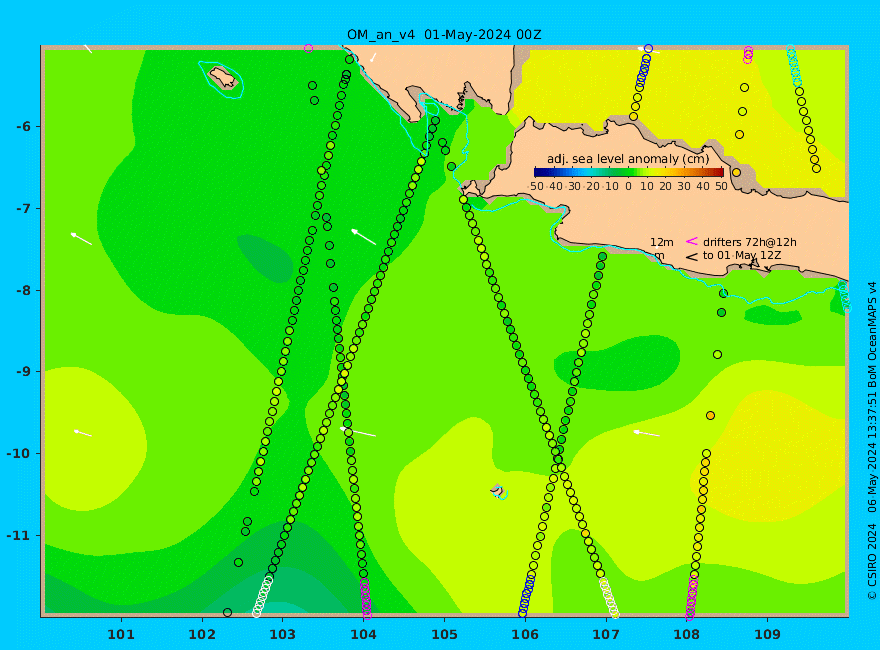Click the longitude axis label 101
Image resolution: width=880 pixels, height=650 pixels.
tap(121, 634)
